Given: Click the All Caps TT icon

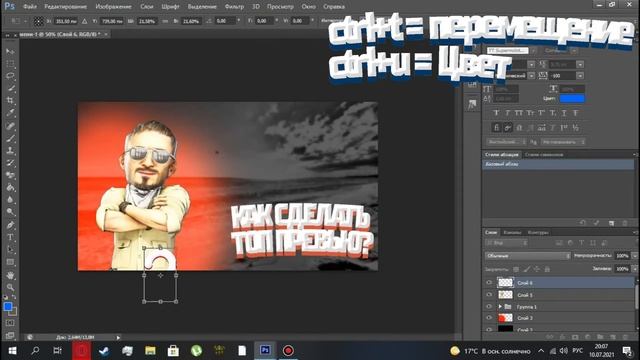Looking at the screenshot, I should 519,113.
